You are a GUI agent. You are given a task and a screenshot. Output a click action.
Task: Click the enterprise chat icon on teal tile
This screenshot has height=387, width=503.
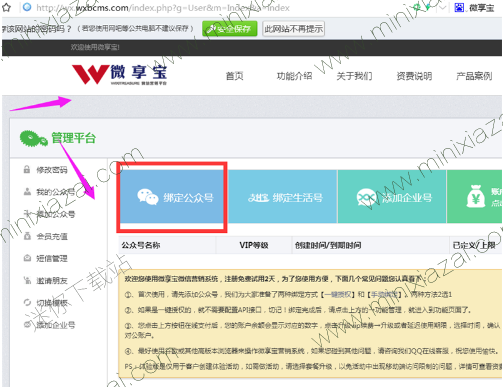[366, 197]
